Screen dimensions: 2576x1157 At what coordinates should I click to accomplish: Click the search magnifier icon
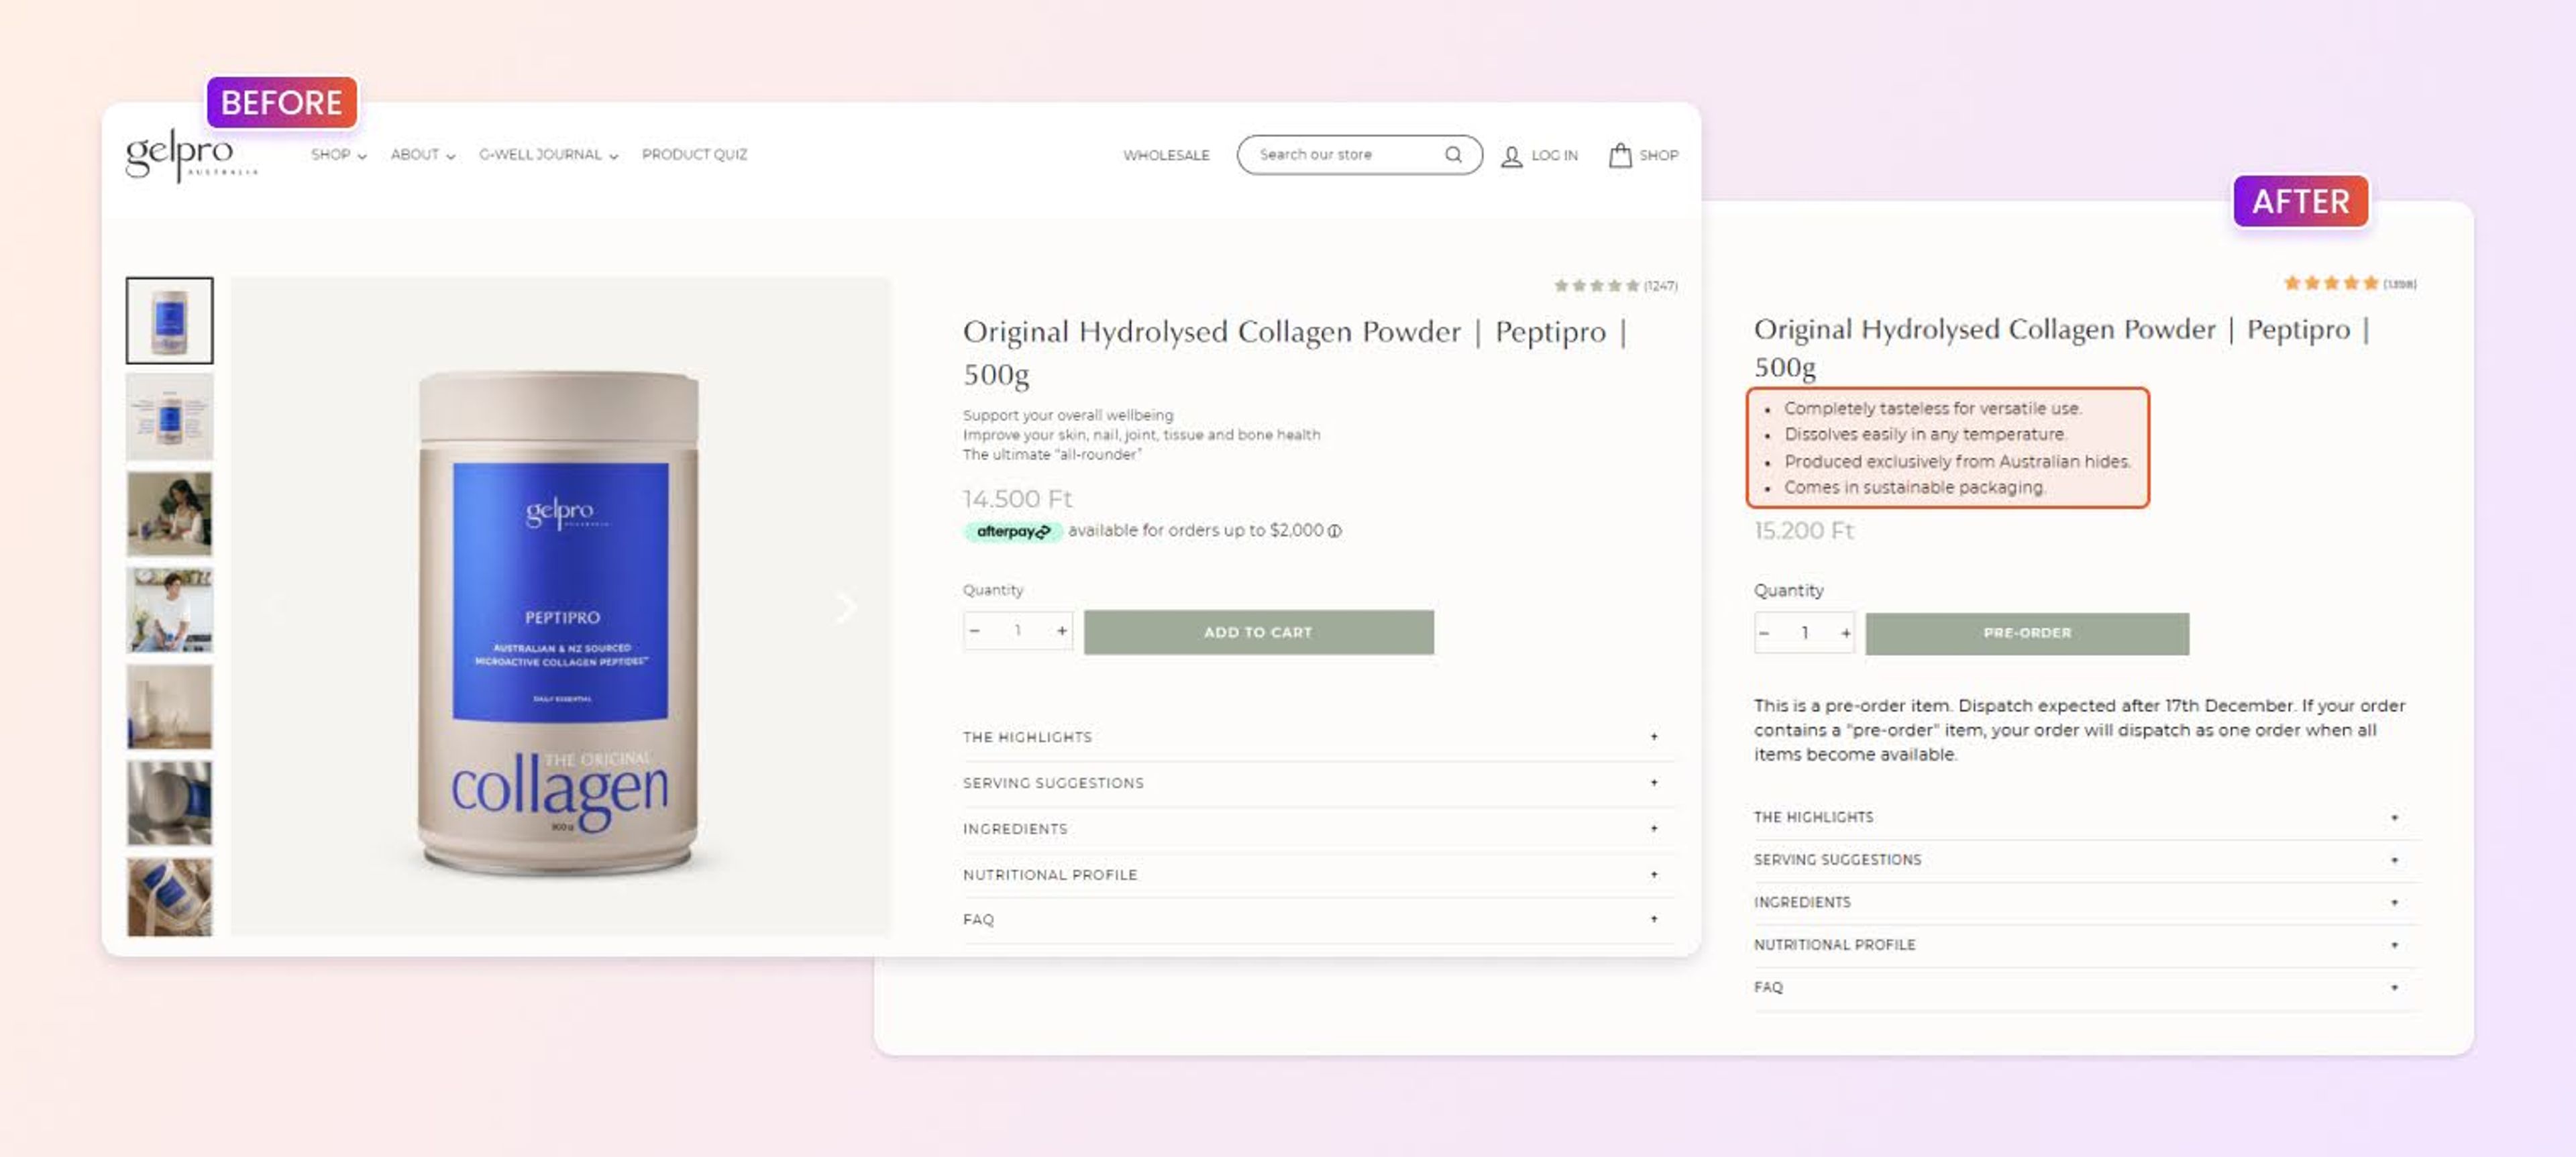click(x=1453, y=155)
